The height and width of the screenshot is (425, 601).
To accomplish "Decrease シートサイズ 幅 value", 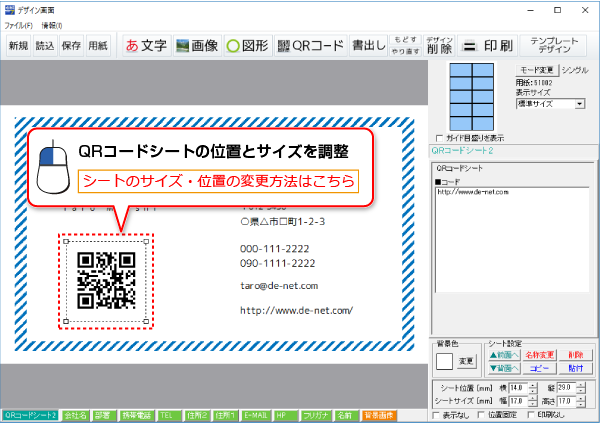I will [533, 404].
